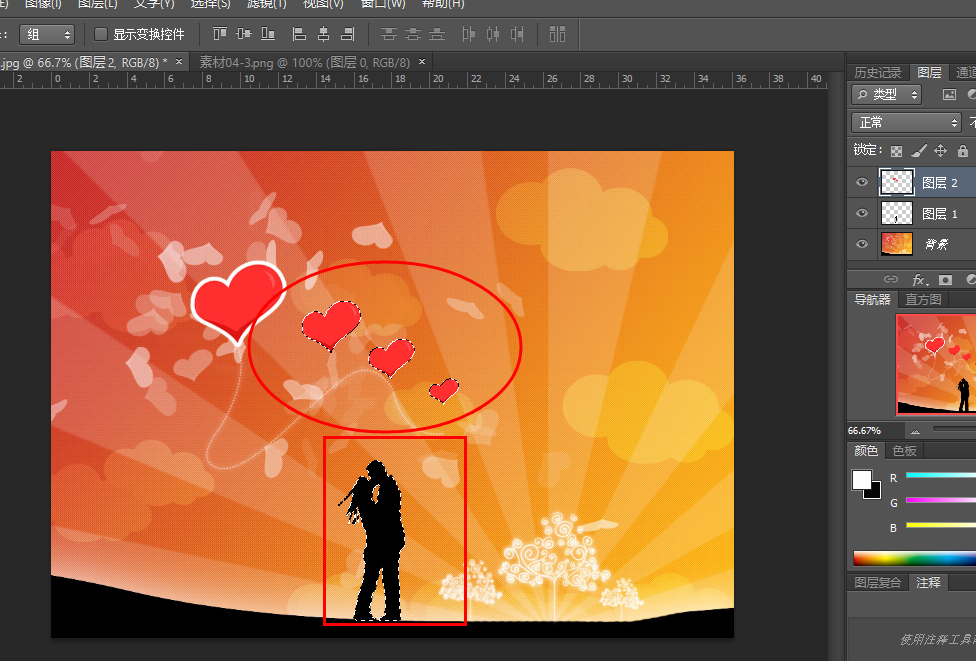
Task: Select 图层 2 layer thumbnail
Action: coord(897,182)
